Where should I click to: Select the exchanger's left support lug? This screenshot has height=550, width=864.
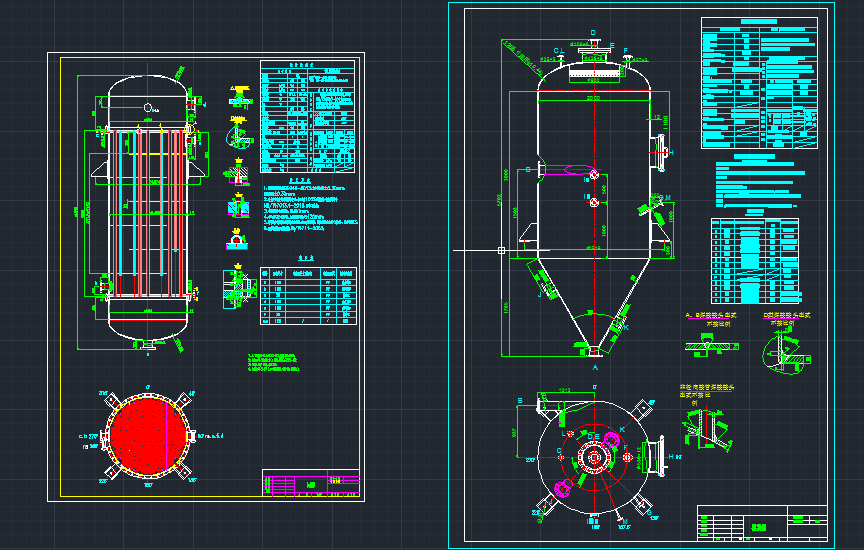click(101, 169)
